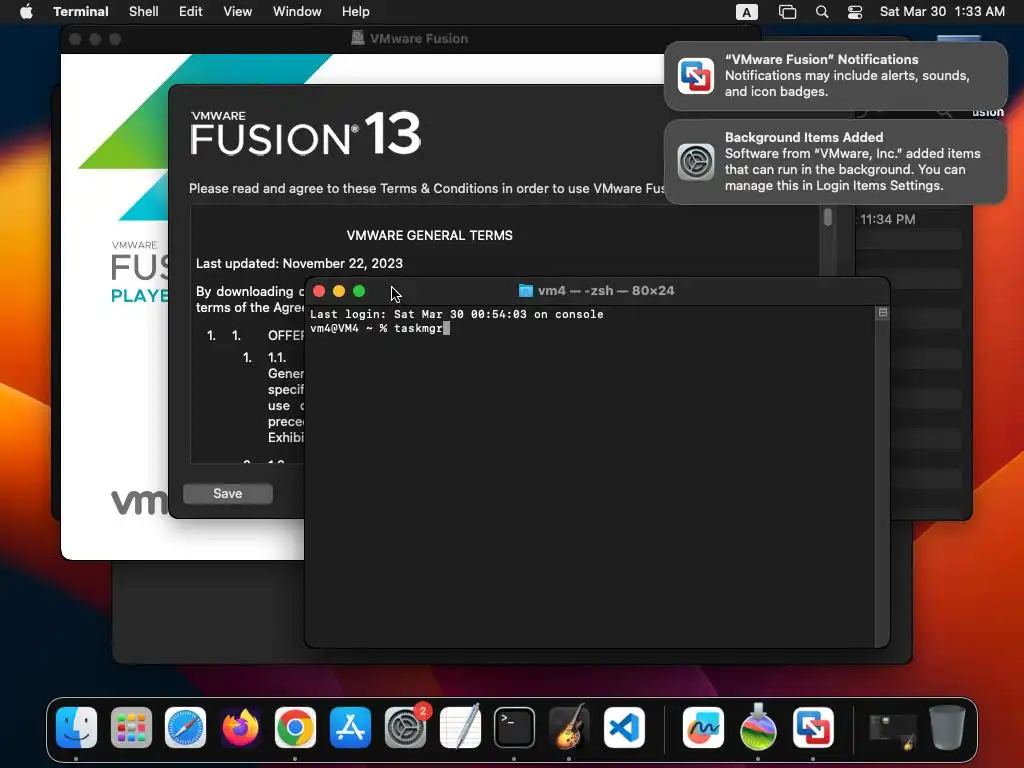Click the Background Items Added notification
The height and width of the screenshot is (768, 1024).
(x=836, y=162)
